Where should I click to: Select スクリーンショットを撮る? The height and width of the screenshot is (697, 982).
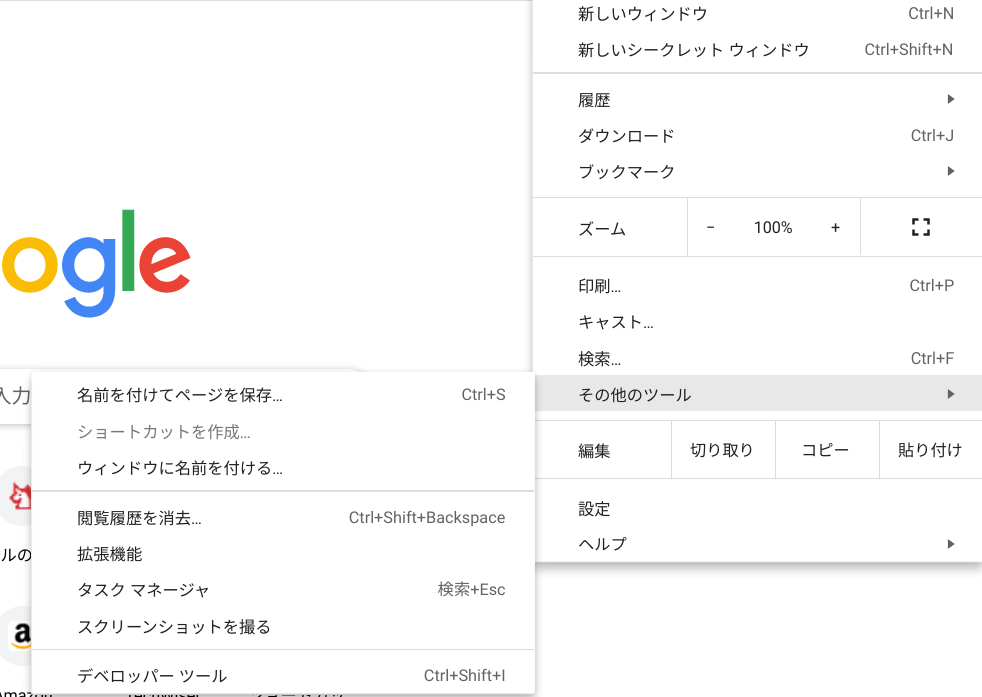pyautogui.click(x=283, y=626)
